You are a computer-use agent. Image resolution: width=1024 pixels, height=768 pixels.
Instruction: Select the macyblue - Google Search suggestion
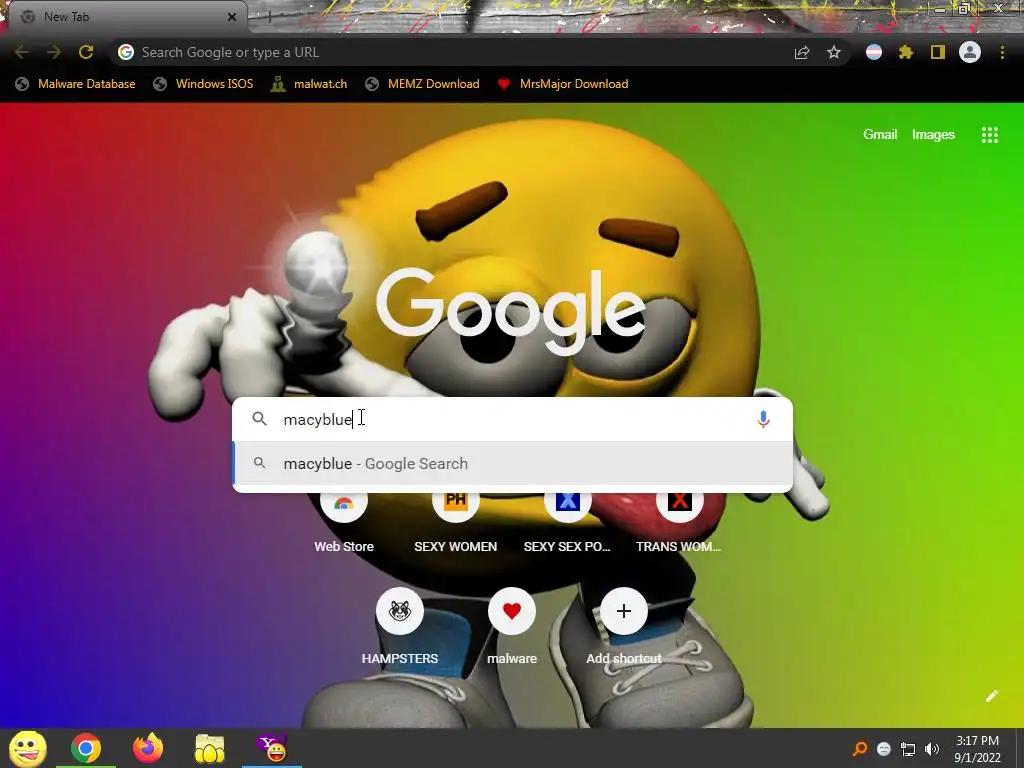point(513,464)
